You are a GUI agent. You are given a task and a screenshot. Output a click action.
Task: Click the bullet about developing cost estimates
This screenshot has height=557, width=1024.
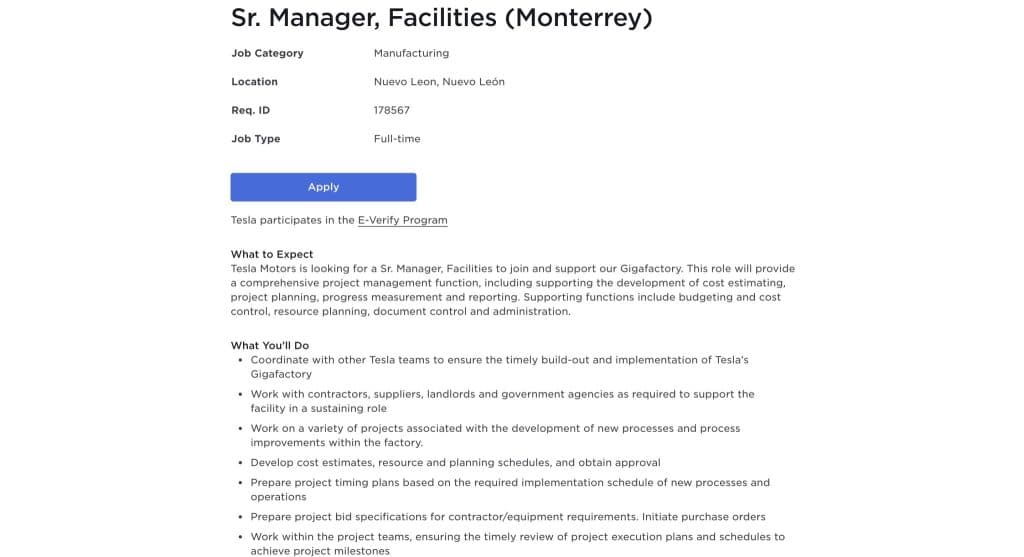(x=455, y=463)
